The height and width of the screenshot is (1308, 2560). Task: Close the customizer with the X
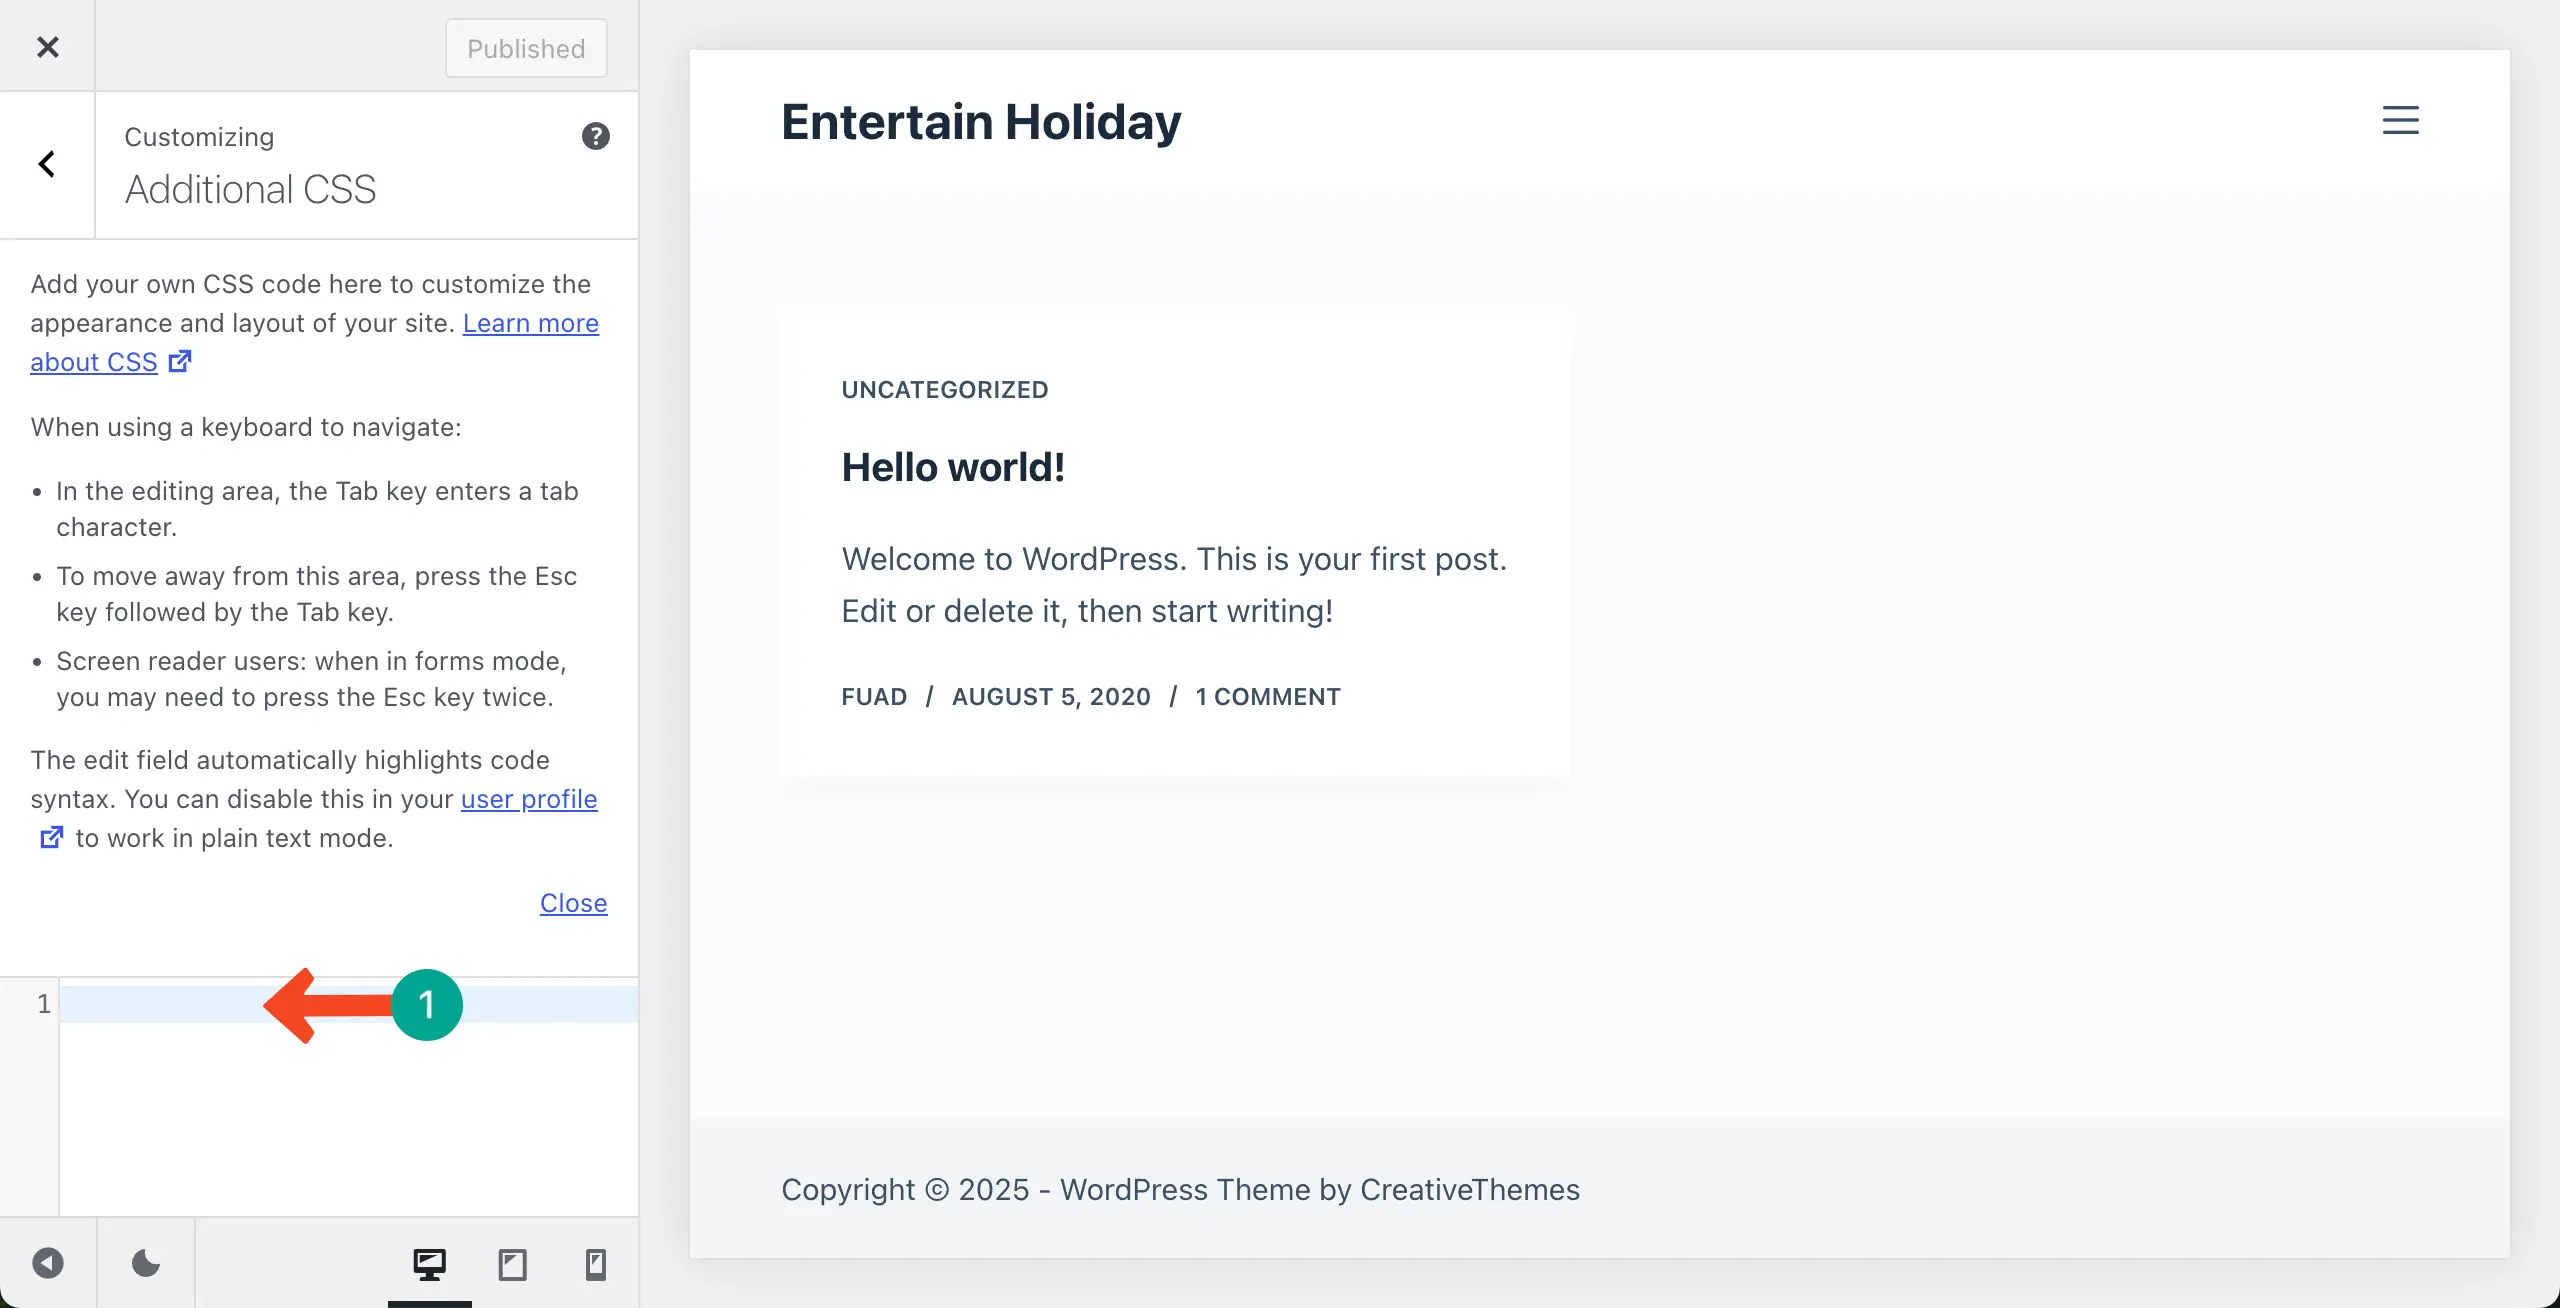(x=48, y=46)
